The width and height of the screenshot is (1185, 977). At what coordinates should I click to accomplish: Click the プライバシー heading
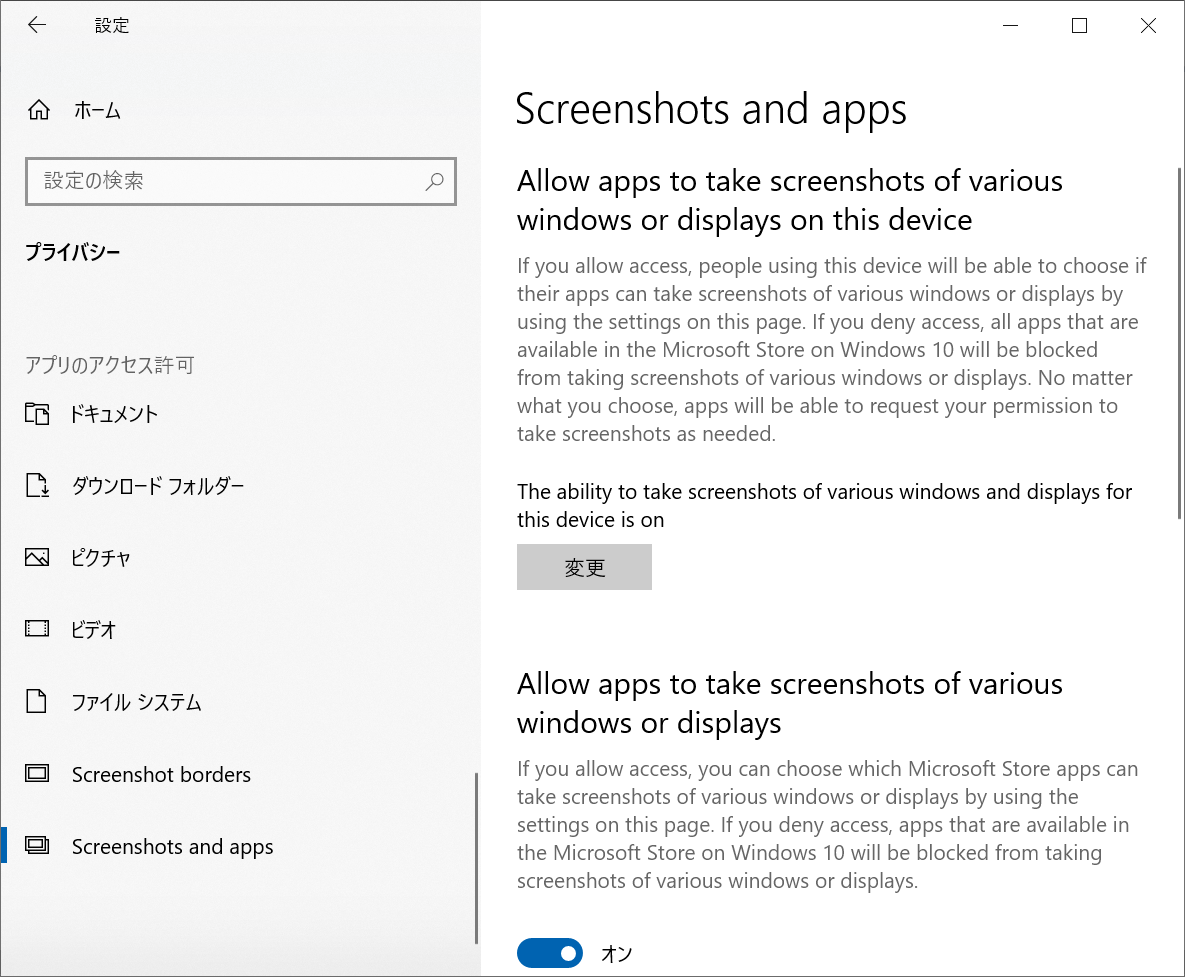point(73,252)
